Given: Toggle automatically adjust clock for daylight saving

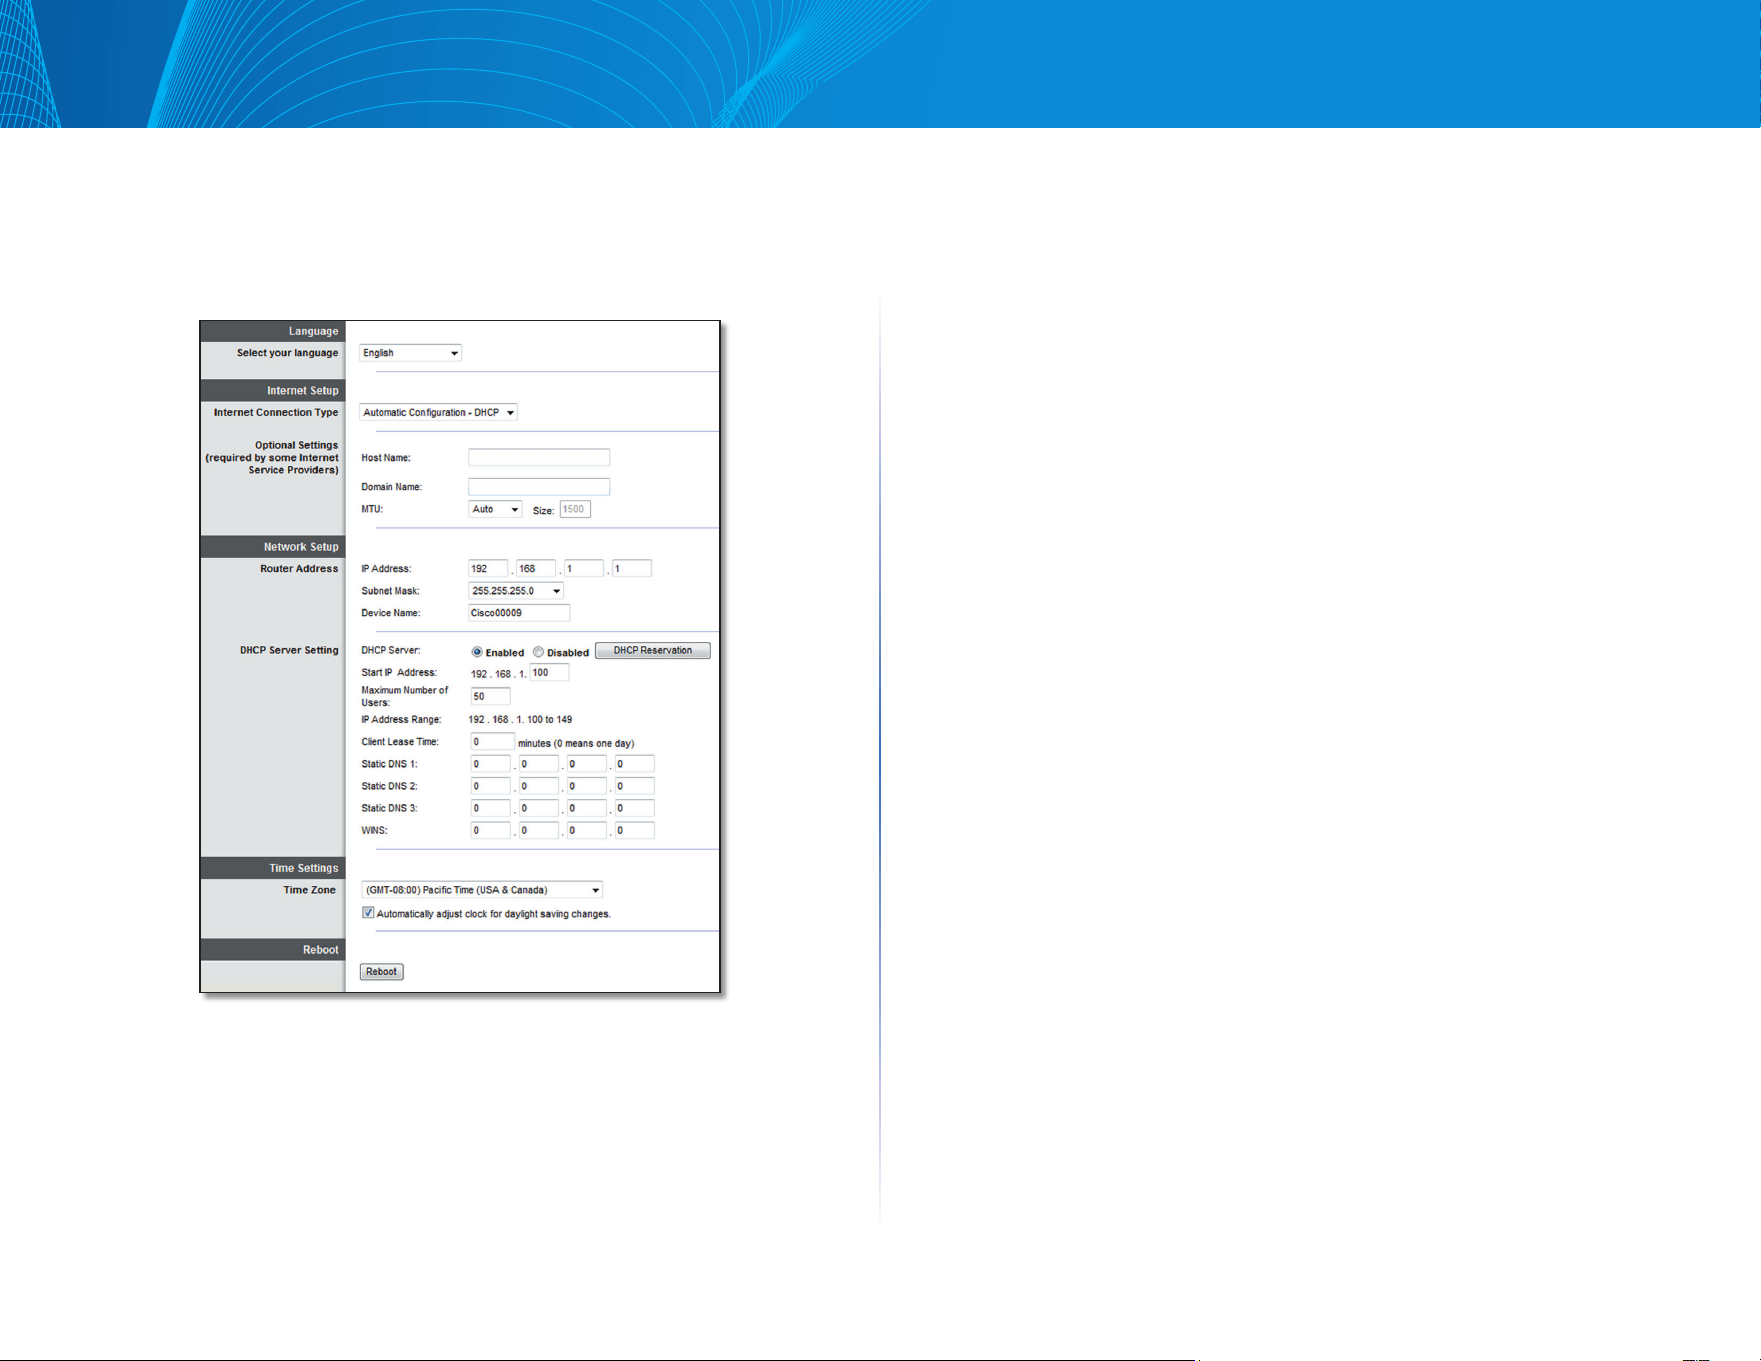Looking at the screenshot, I should [368, 913].
